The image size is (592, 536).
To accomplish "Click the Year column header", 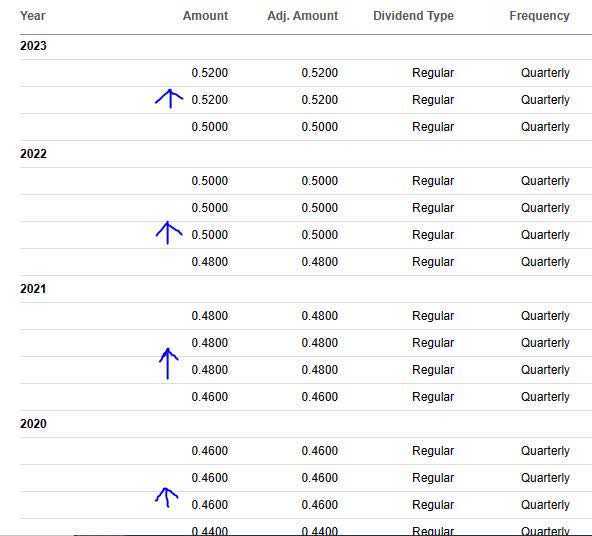I will 32,16.
